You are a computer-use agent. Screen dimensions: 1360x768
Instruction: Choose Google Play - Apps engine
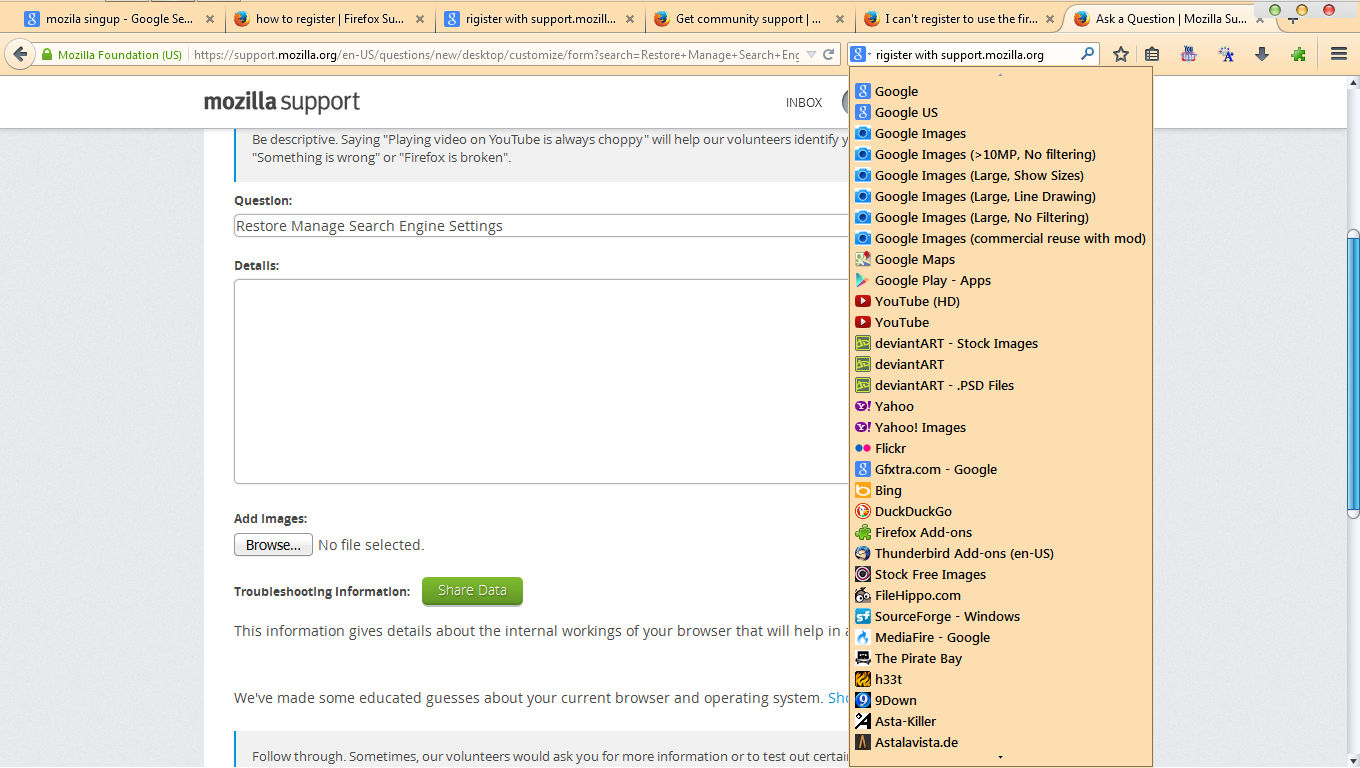1000,280
